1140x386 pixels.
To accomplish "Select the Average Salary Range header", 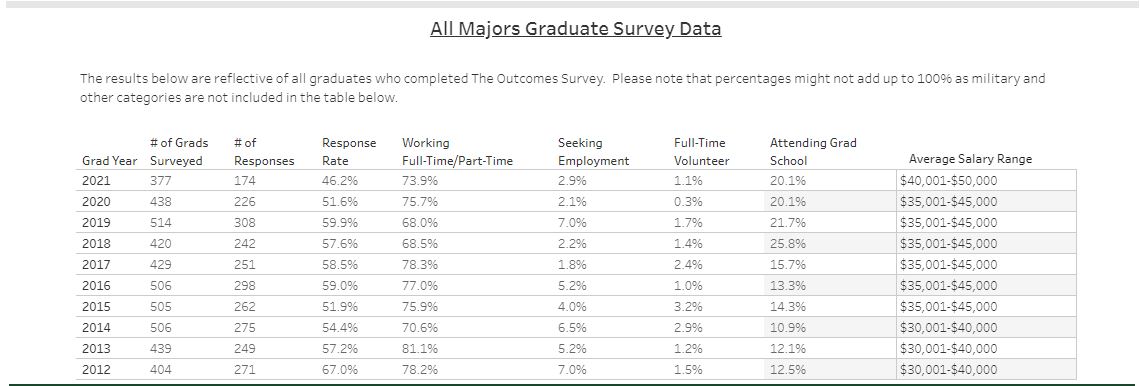I will tap(970, 159).
